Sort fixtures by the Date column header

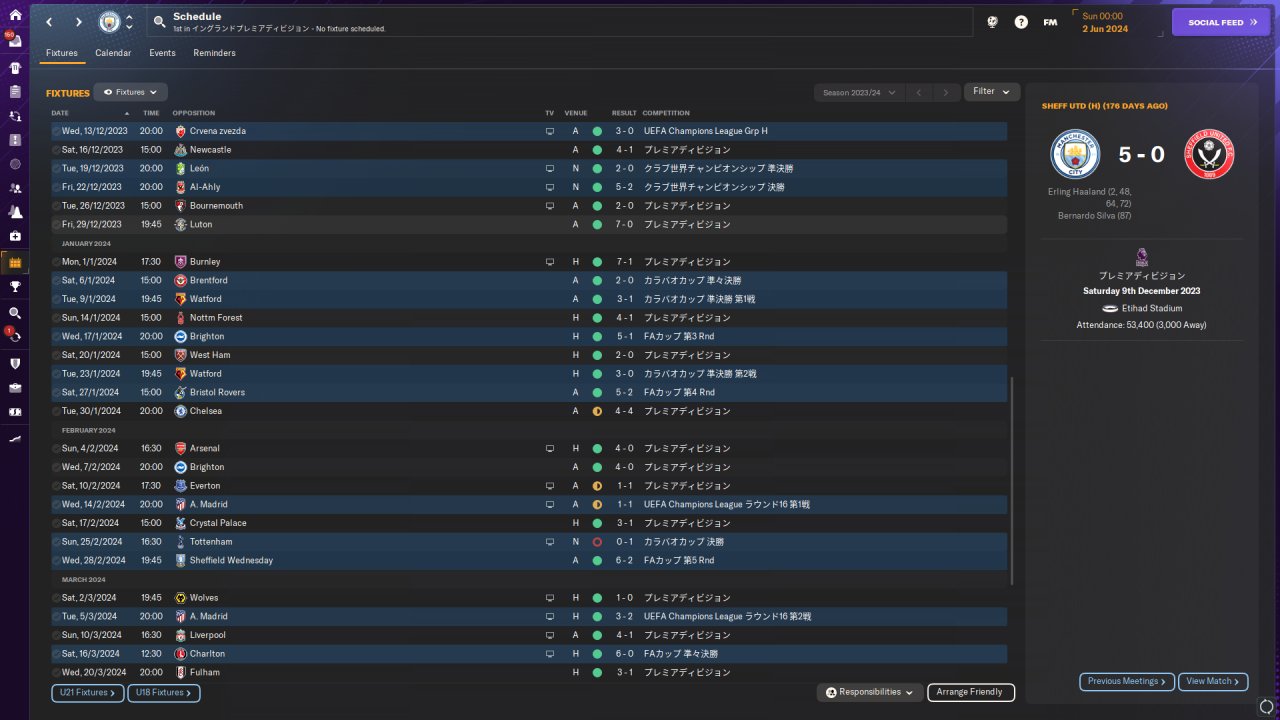click(60, 113)
